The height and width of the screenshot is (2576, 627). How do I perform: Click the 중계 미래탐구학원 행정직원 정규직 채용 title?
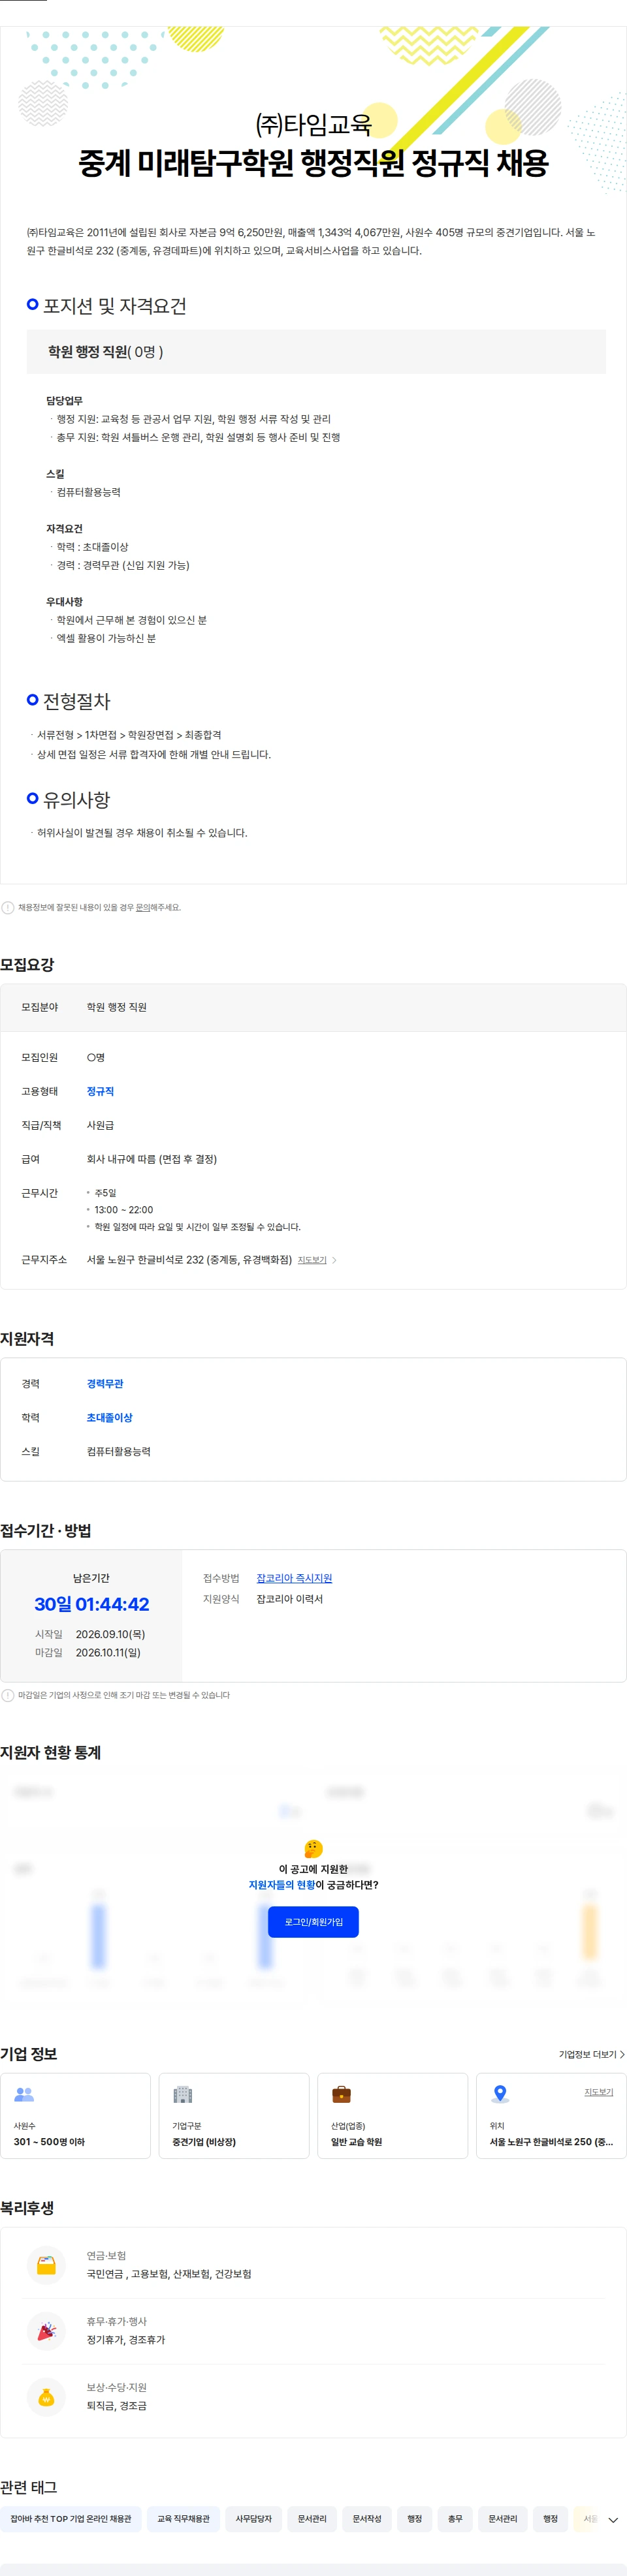[313, 163]
